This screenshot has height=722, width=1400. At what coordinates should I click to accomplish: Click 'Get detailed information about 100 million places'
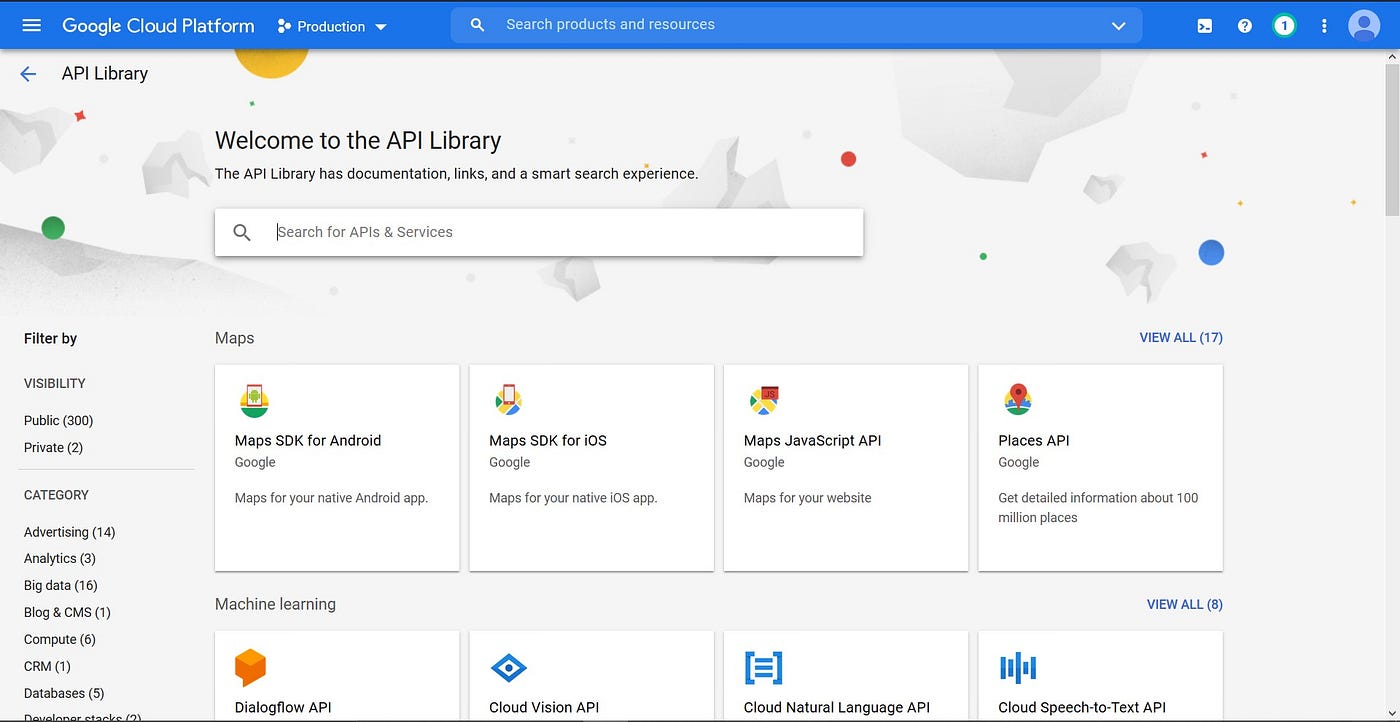(1098, 508)
